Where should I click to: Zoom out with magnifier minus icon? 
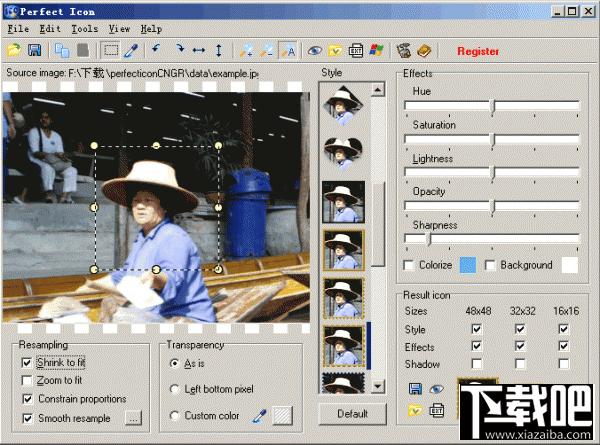point(267,51)
